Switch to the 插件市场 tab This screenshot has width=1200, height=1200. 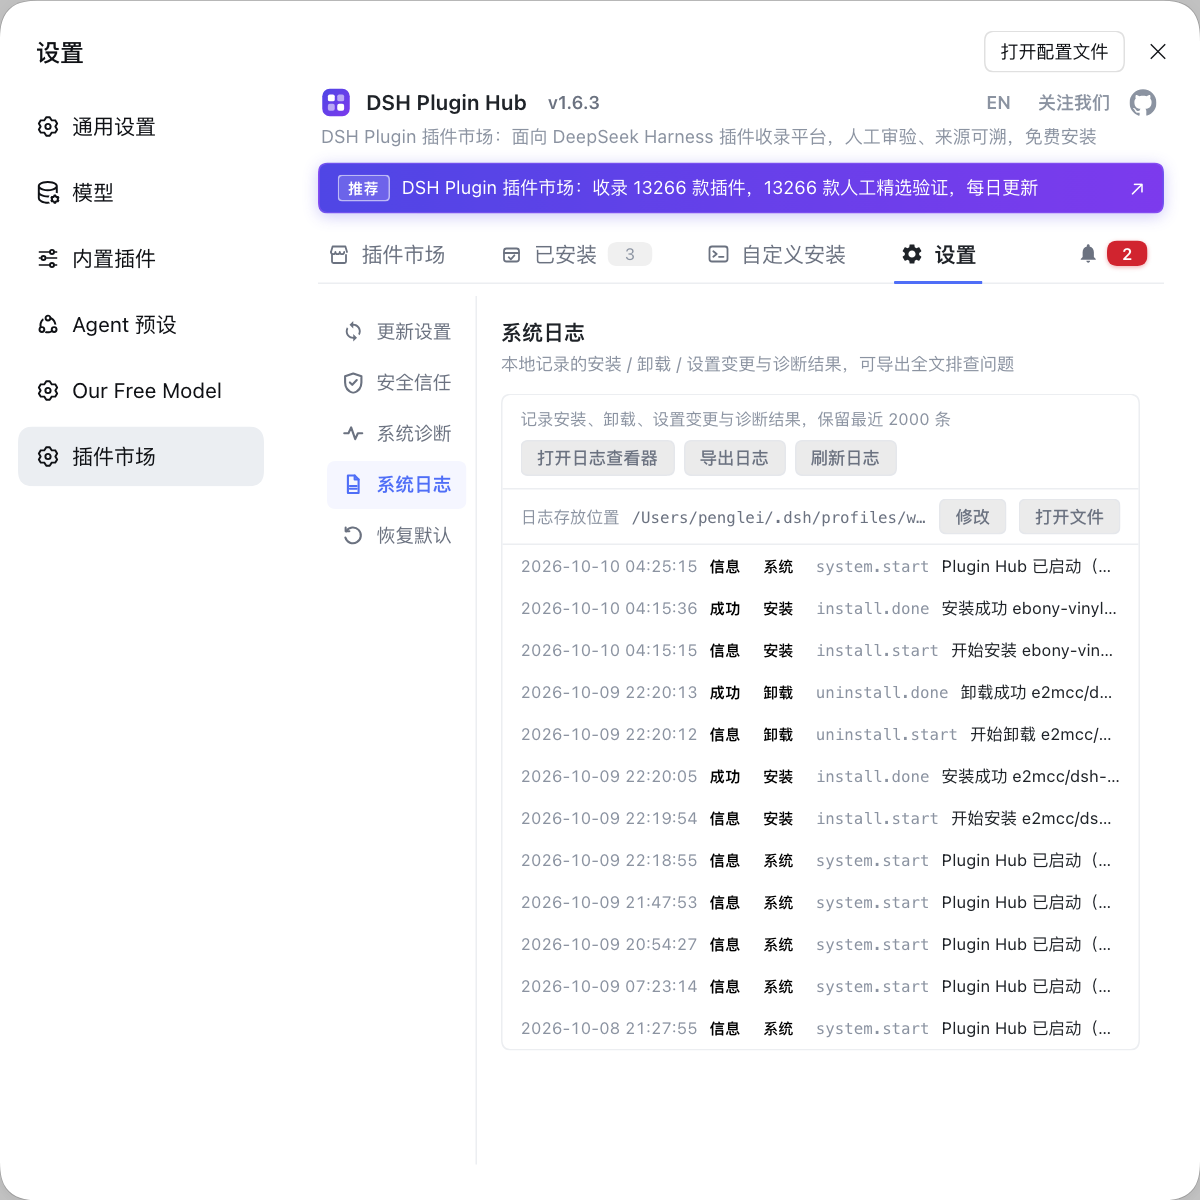pos(387,255)
